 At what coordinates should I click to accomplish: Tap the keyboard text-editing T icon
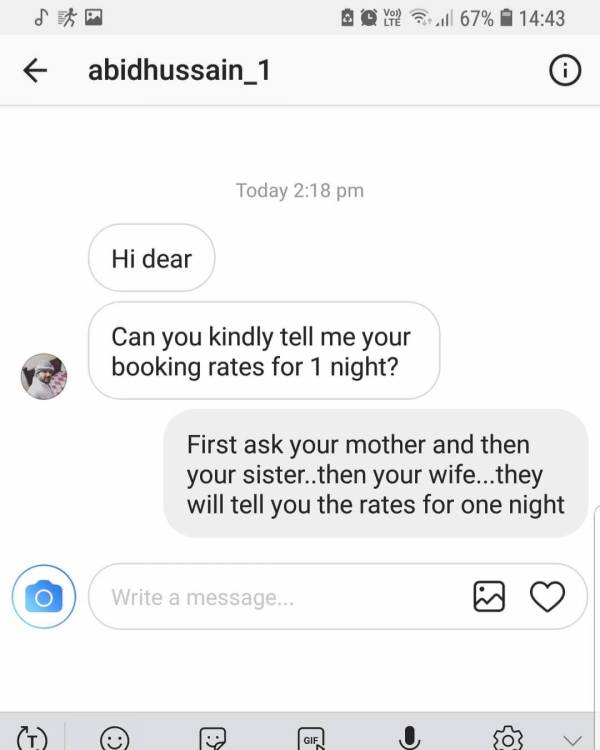tap(32, 739)
